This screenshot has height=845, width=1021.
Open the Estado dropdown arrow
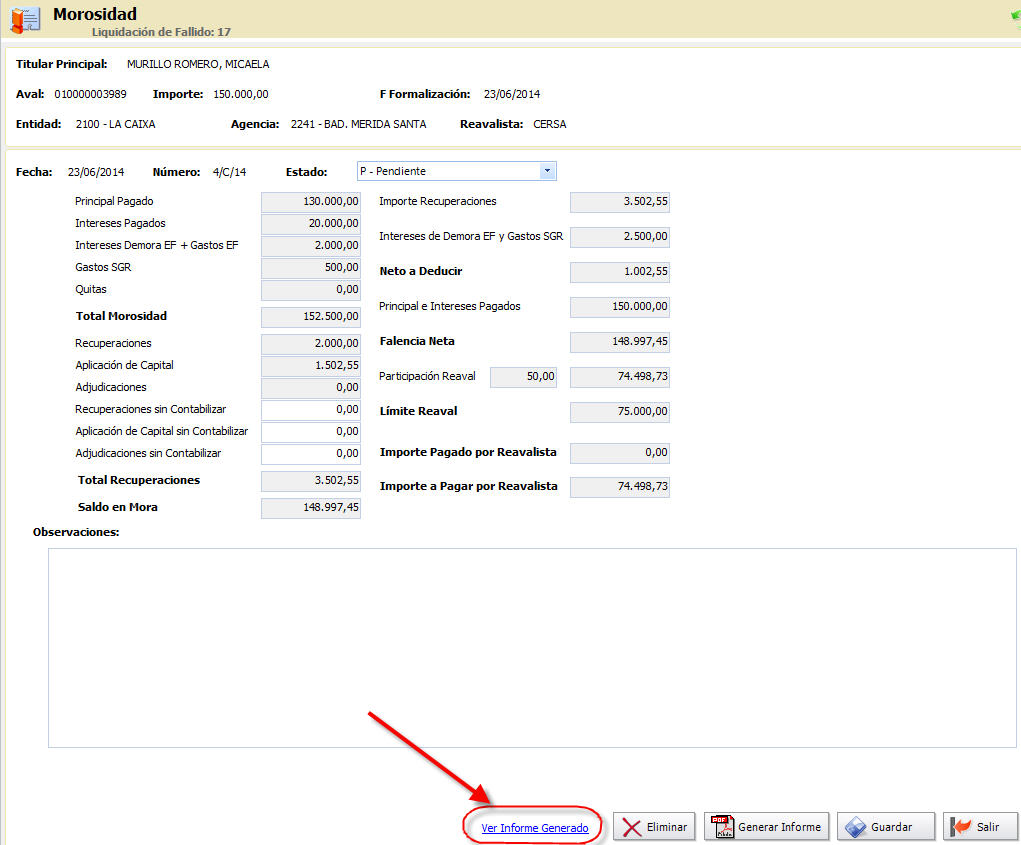pos(548,171)
